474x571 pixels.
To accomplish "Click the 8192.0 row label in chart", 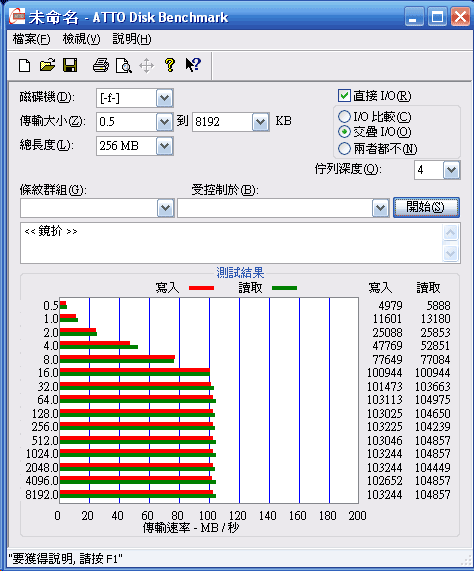I will 42,495.
